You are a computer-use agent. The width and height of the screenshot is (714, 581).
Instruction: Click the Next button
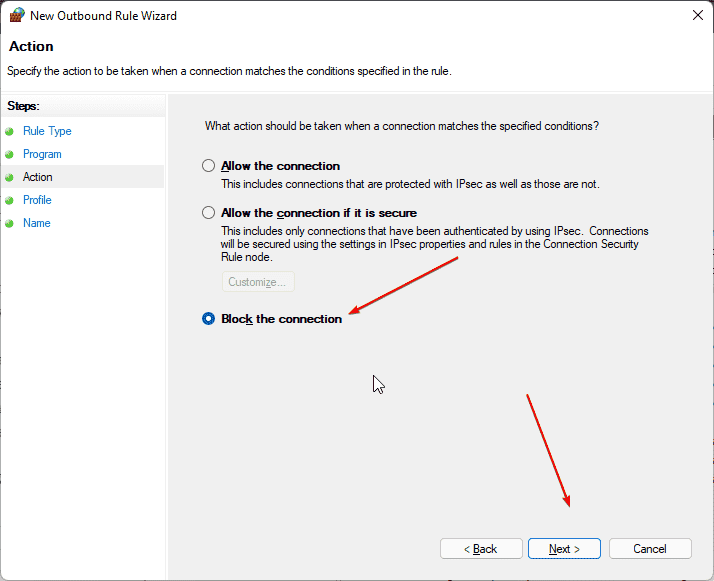coord(564,549)
